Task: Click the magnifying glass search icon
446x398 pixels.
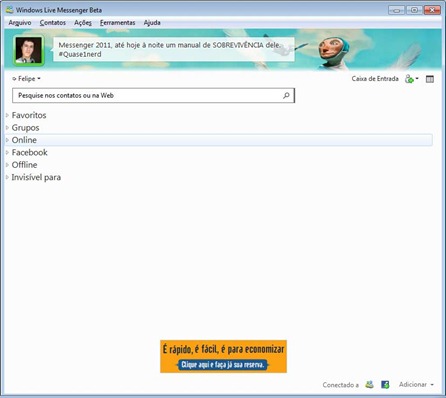Action: coord(286,96)
